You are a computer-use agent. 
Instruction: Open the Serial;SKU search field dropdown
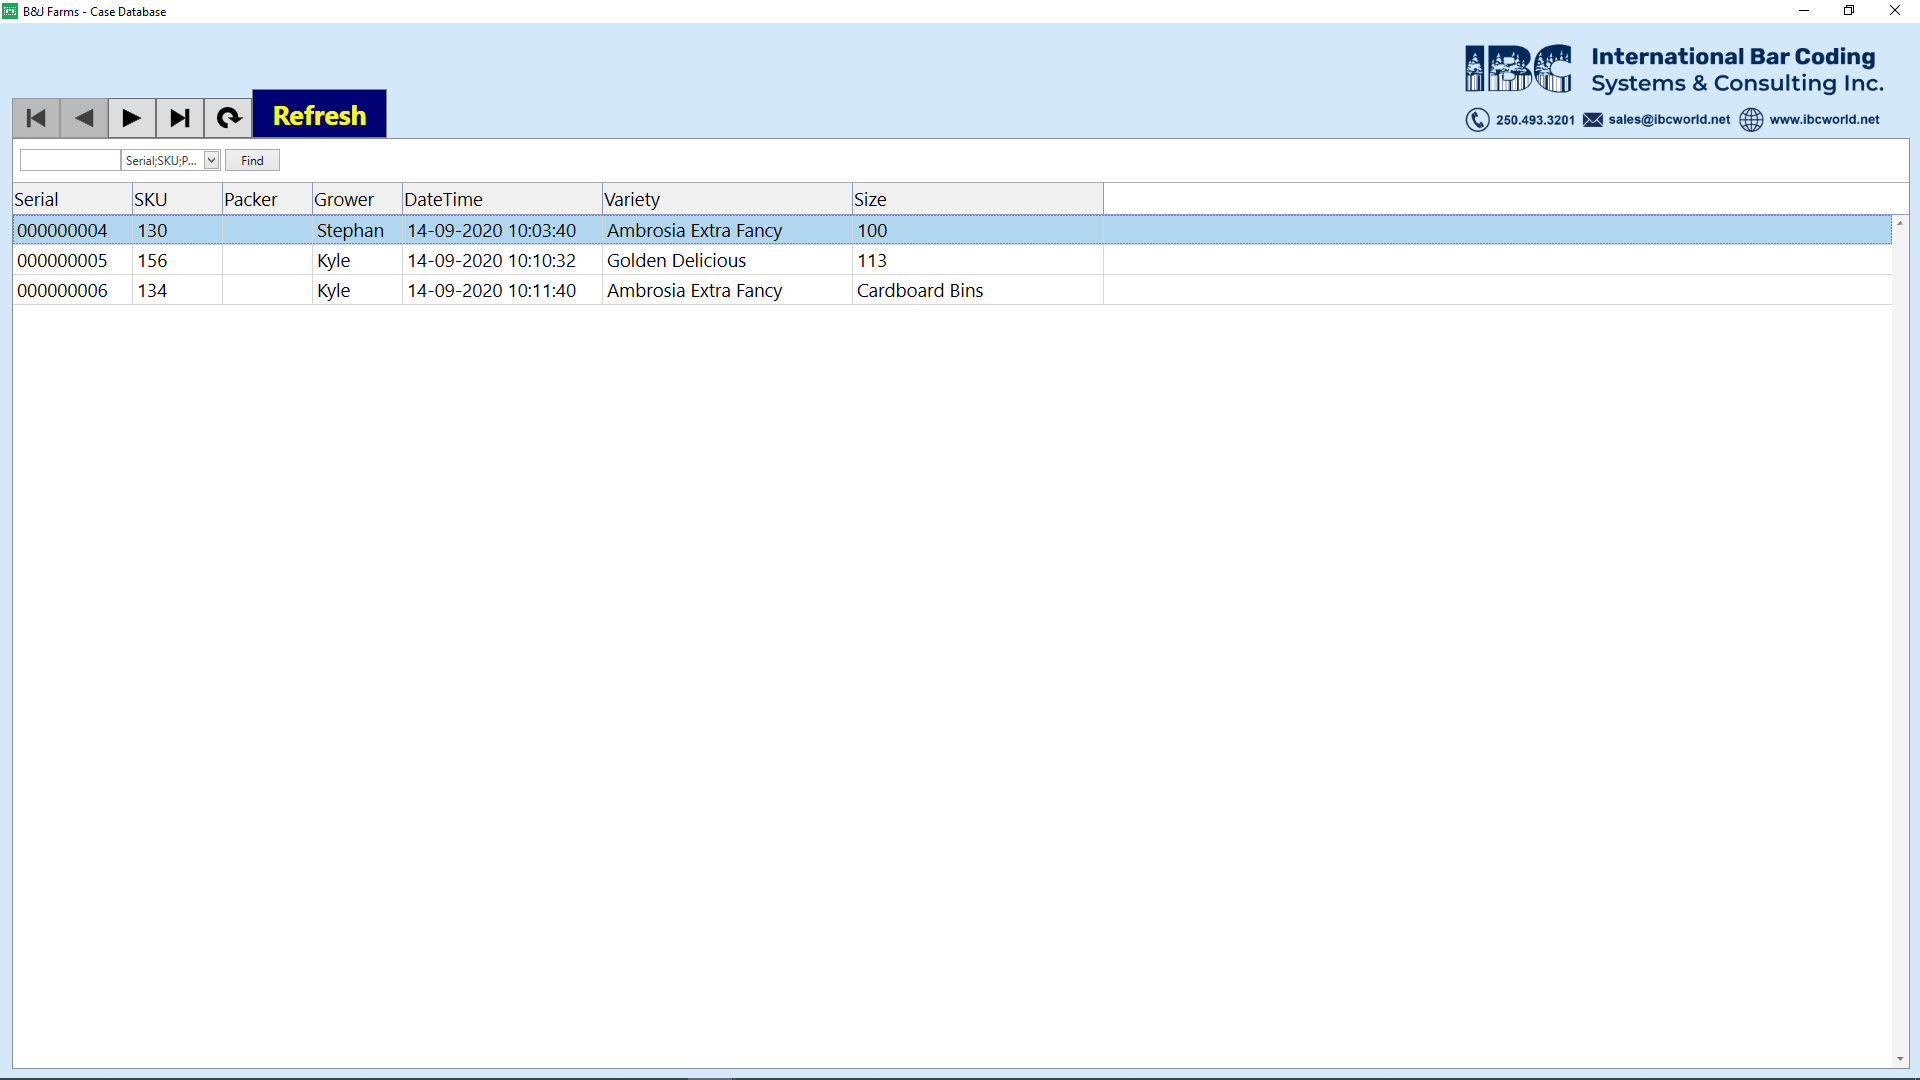tap(210, 160)
